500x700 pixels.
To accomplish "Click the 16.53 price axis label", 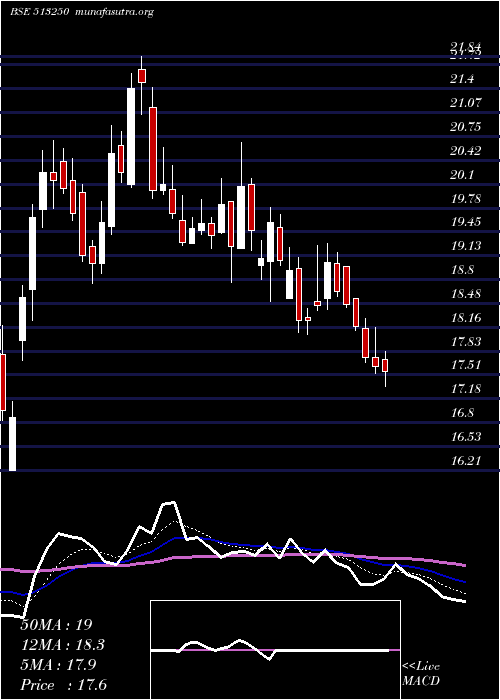I will 466,437.
